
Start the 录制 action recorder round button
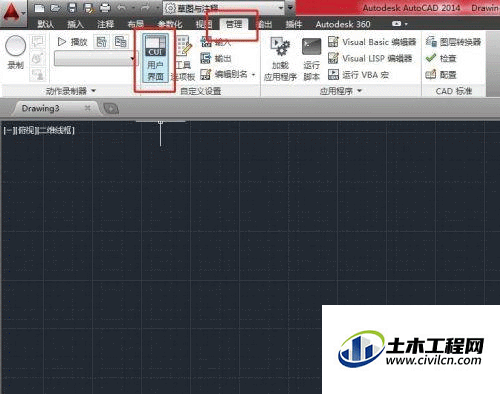click(x=15, y=52)
